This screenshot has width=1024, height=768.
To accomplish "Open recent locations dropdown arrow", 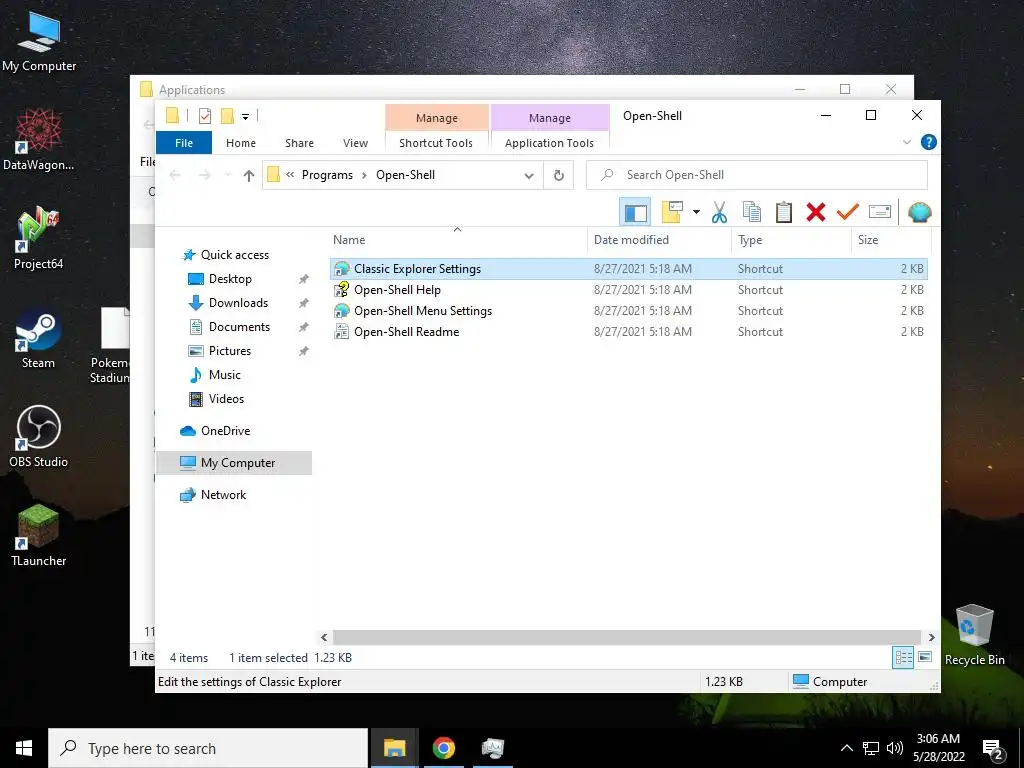I will [228, 175].
